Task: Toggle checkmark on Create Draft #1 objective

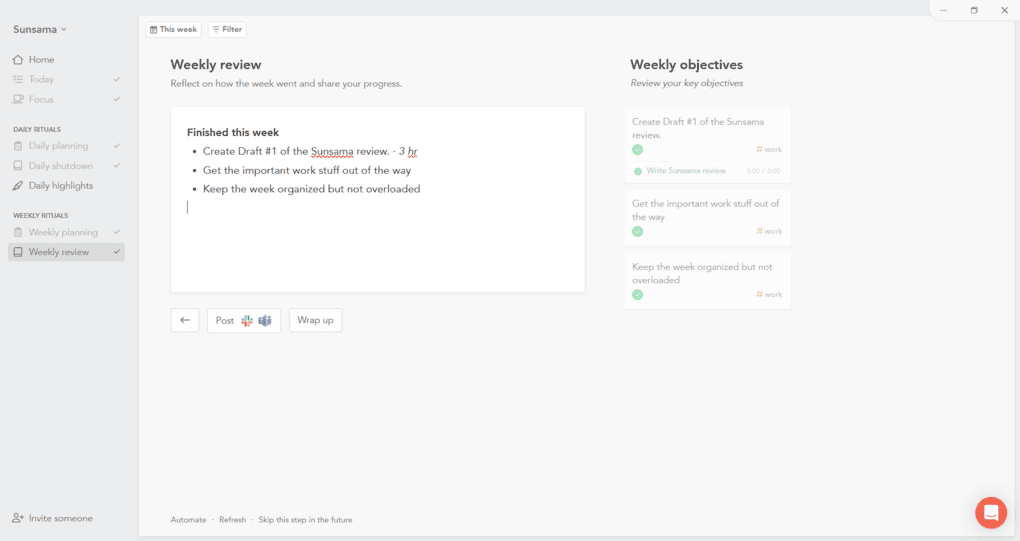Action: (637, 150)
